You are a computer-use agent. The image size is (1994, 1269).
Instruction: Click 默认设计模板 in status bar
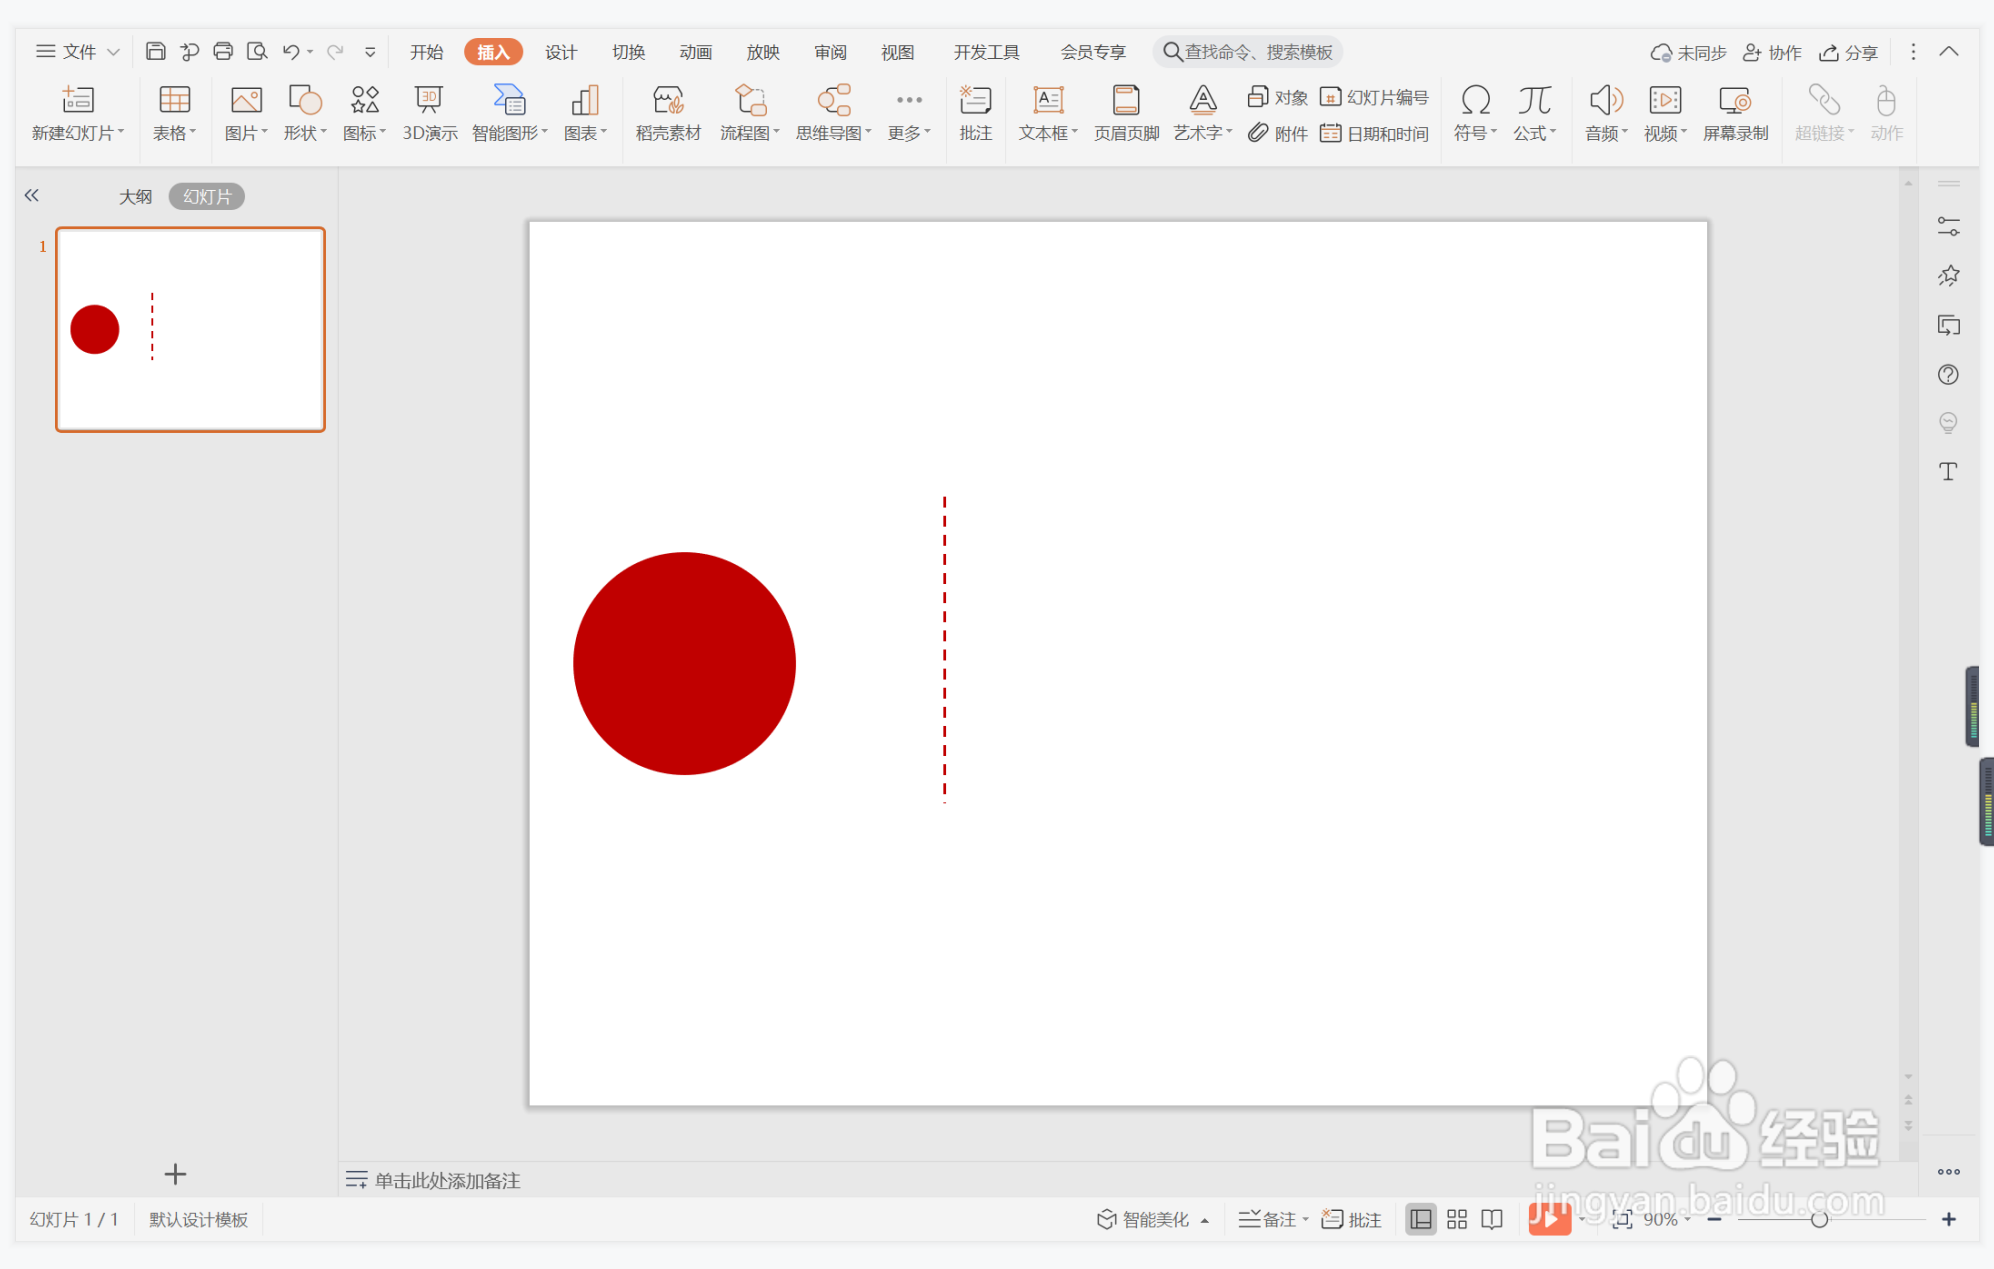pos(198,1219)
